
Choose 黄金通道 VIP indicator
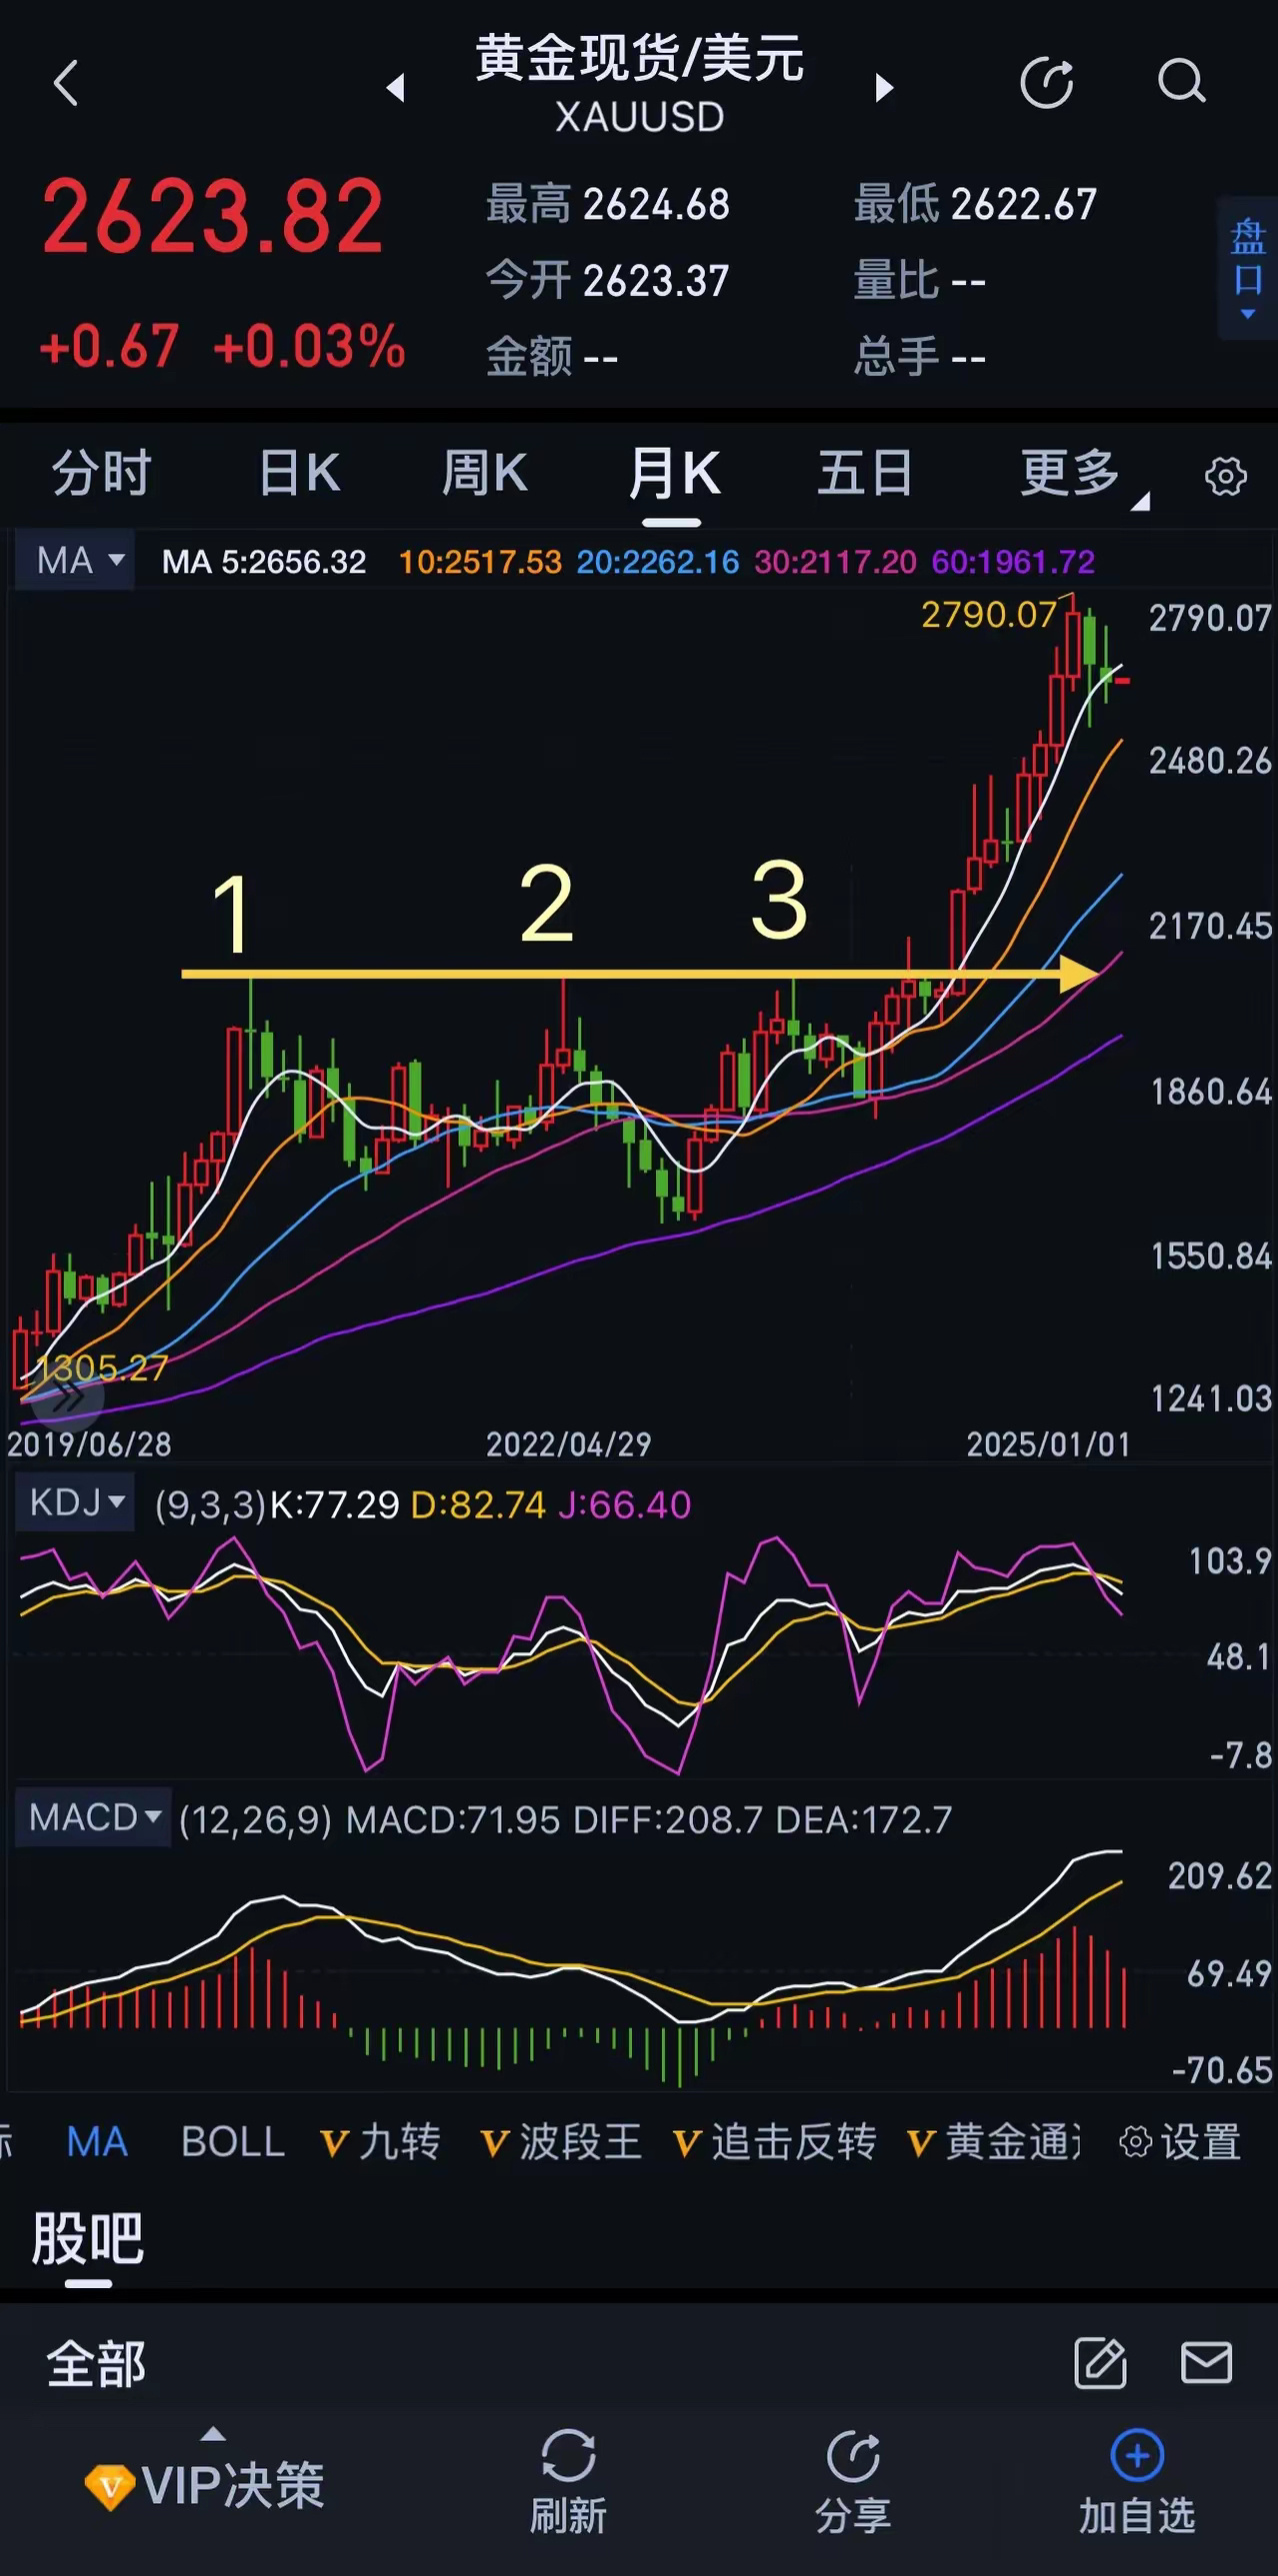pos(994,2142)
